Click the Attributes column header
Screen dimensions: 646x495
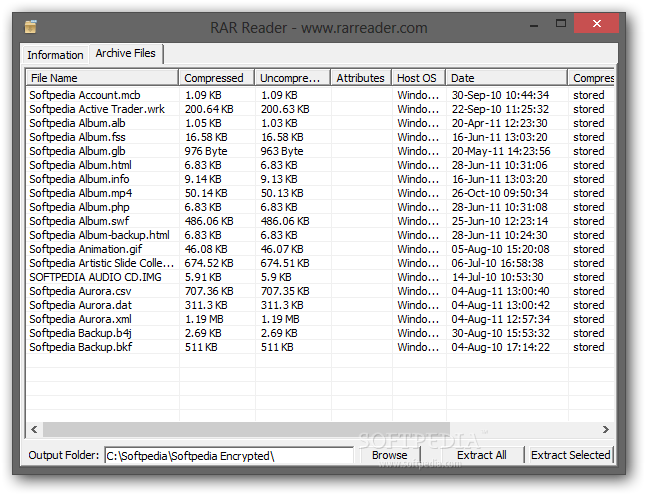pyautogui.click(x=361, y=78)
